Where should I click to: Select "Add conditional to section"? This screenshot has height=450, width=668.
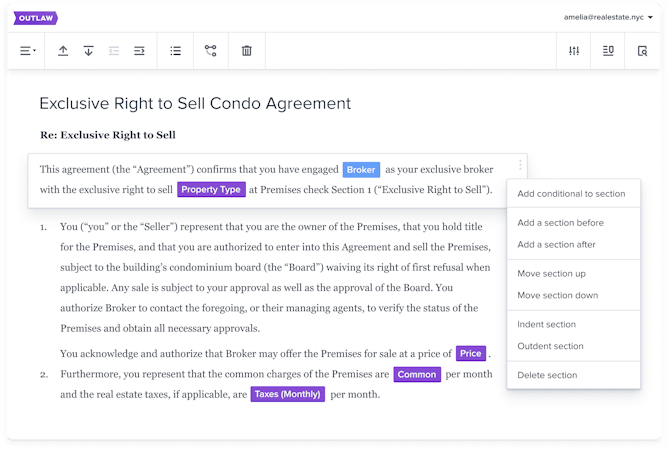coord(571,194)
